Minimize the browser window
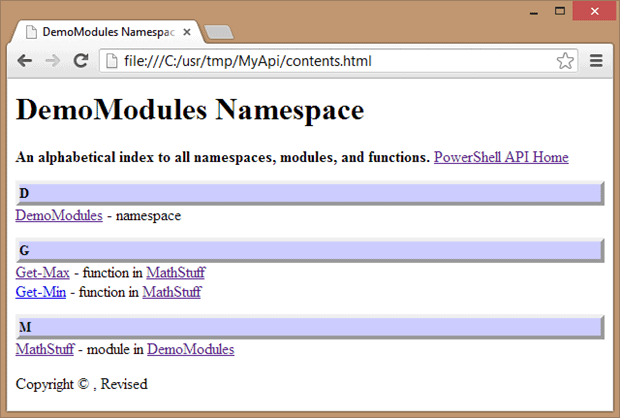Screen dimensions: 620x418 pyautogui.click(x=534, y=11)
